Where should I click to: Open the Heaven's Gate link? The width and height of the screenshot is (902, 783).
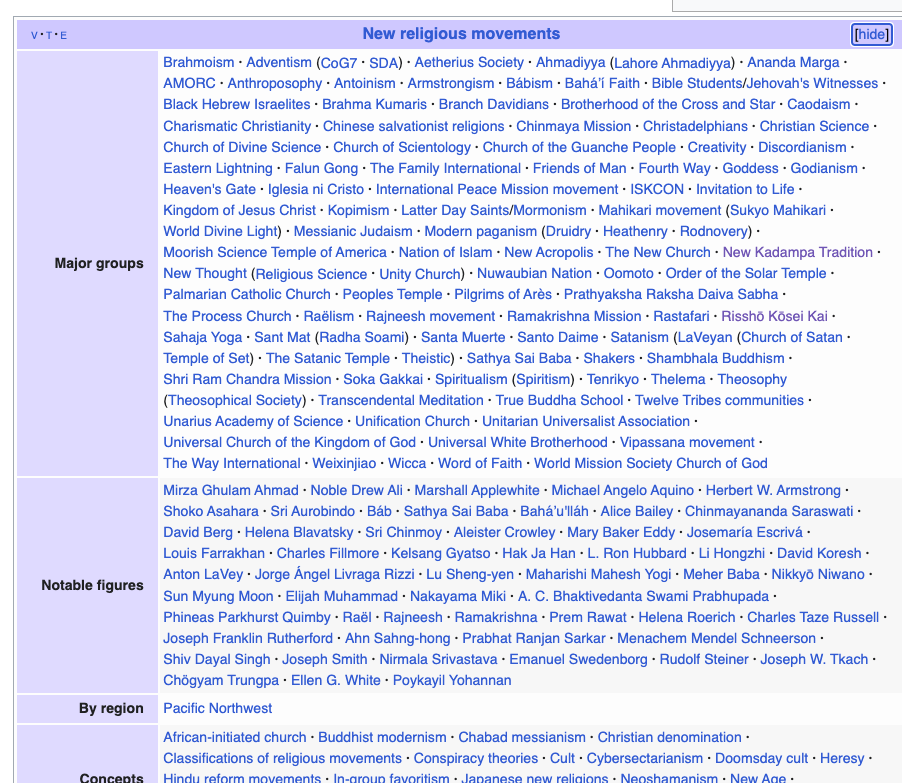[209, 189]
